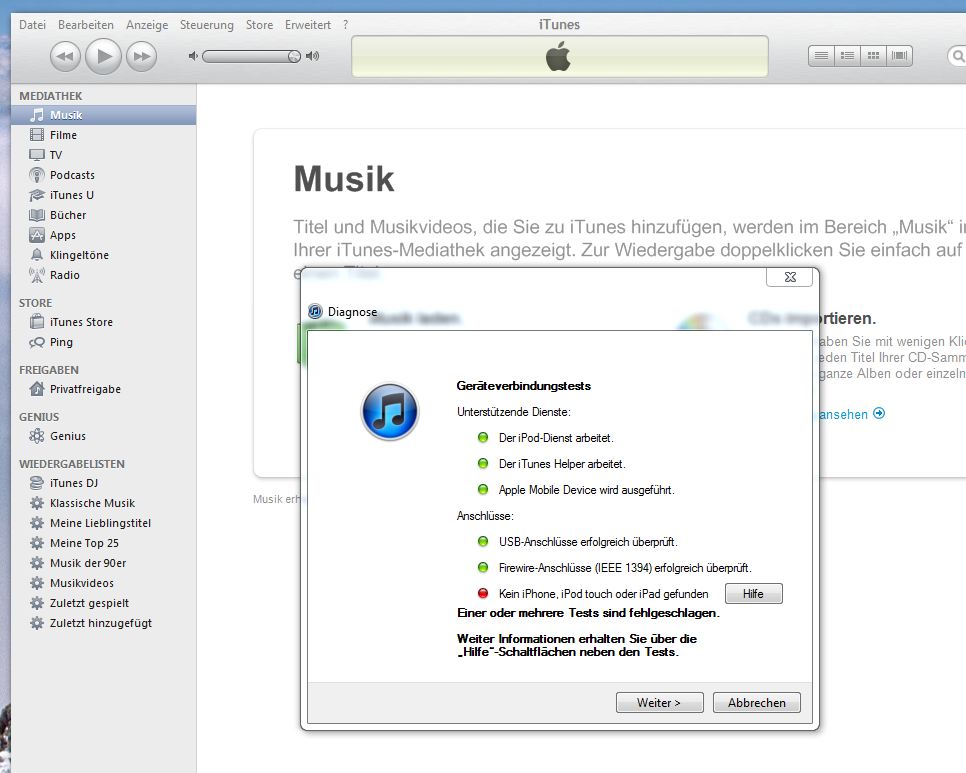
Task: Open the iTunes Store entry
Action: tap(104, 322)
